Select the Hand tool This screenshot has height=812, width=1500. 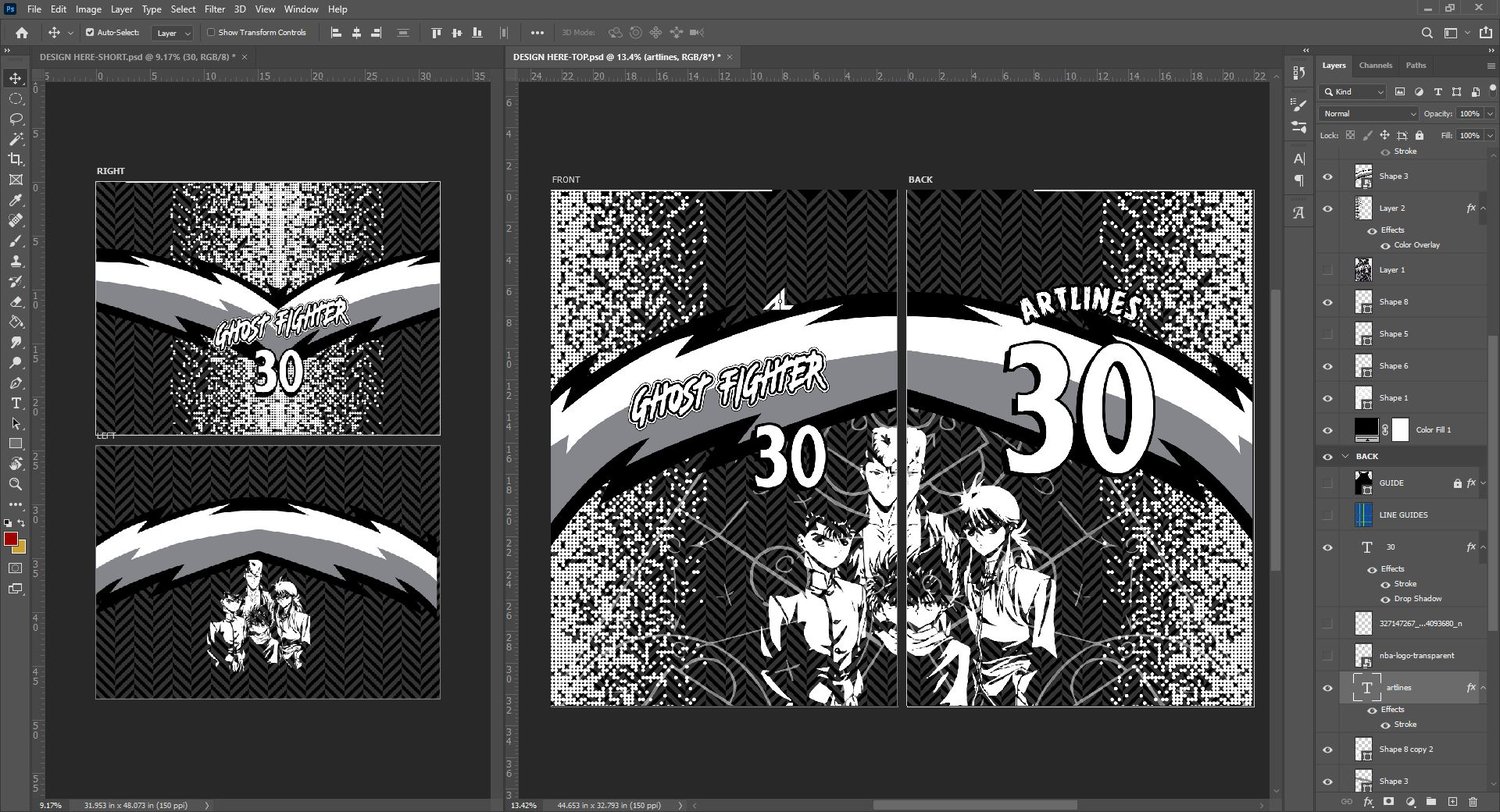pyautogui.click(x=15, y=464)
